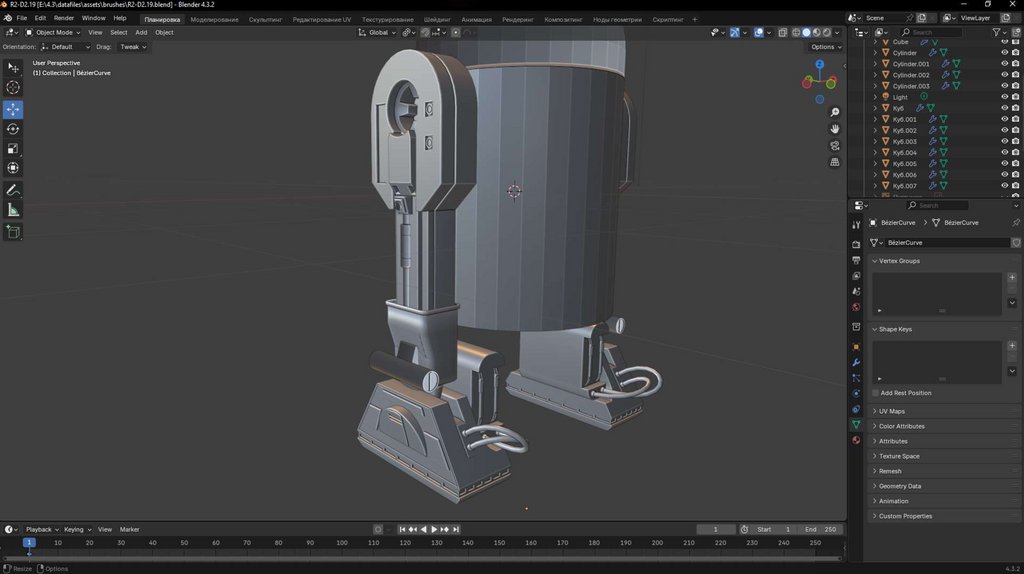Expand the Geometry Data panel
Screen dimensions: 1024x574
900,486
